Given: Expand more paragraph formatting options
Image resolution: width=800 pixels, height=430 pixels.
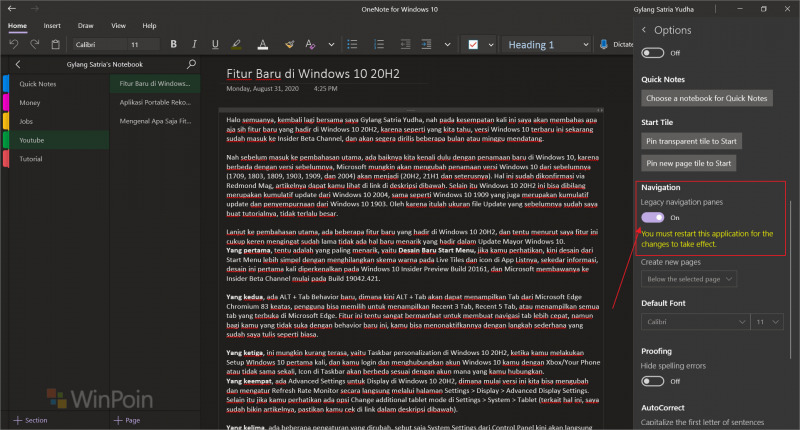Looking at the screenshot, I should [447, 44].
